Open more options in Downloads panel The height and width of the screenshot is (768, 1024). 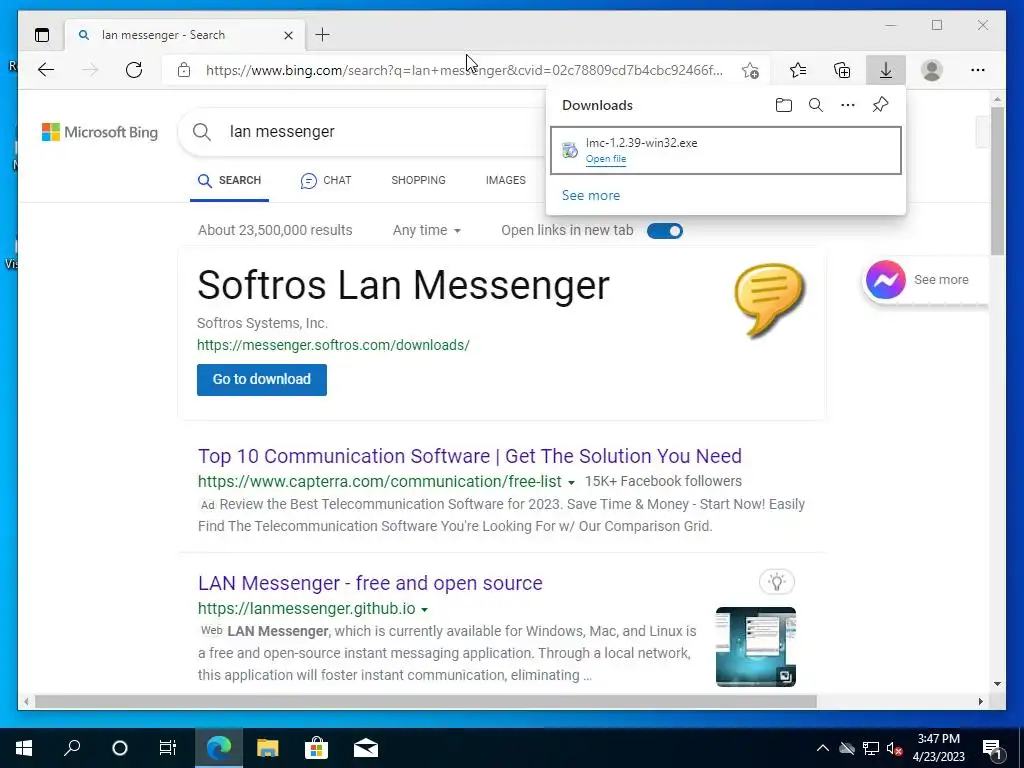pyautogui.click(x=848, y=105)
